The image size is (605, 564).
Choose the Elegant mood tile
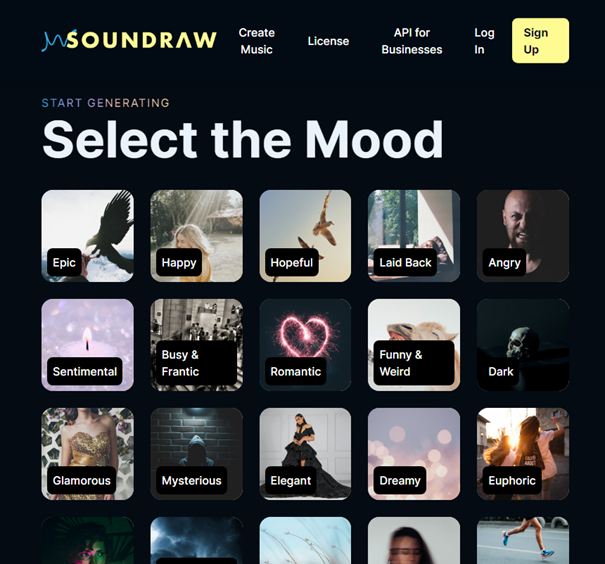pos(305,454)
